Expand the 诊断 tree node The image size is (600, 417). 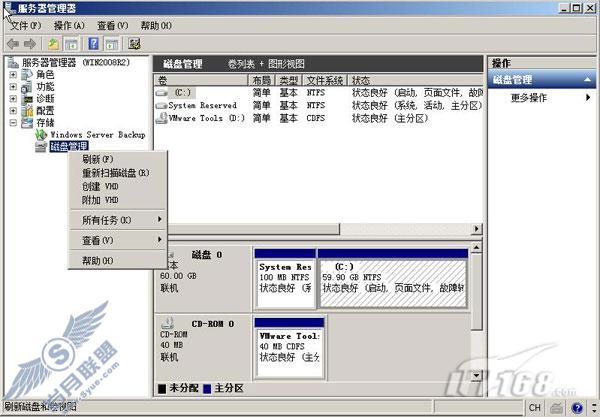13,99
